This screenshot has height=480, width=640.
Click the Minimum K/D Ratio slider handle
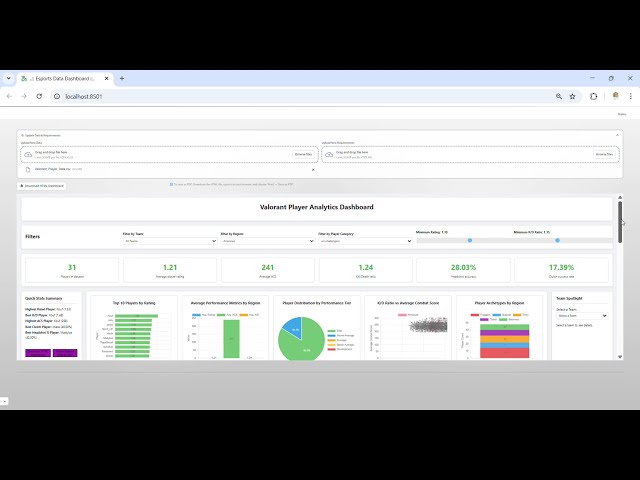(x=558, y=240)
